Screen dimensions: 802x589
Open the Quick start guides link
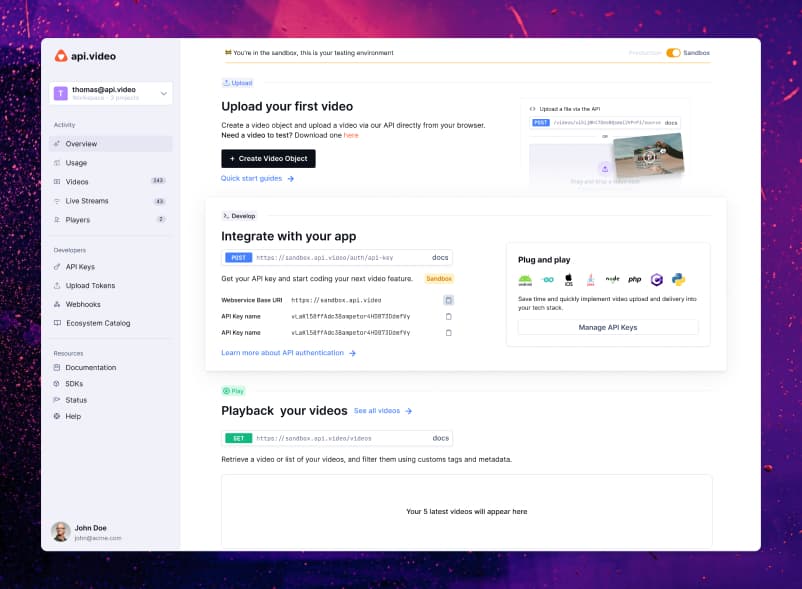tap(257, 178)
